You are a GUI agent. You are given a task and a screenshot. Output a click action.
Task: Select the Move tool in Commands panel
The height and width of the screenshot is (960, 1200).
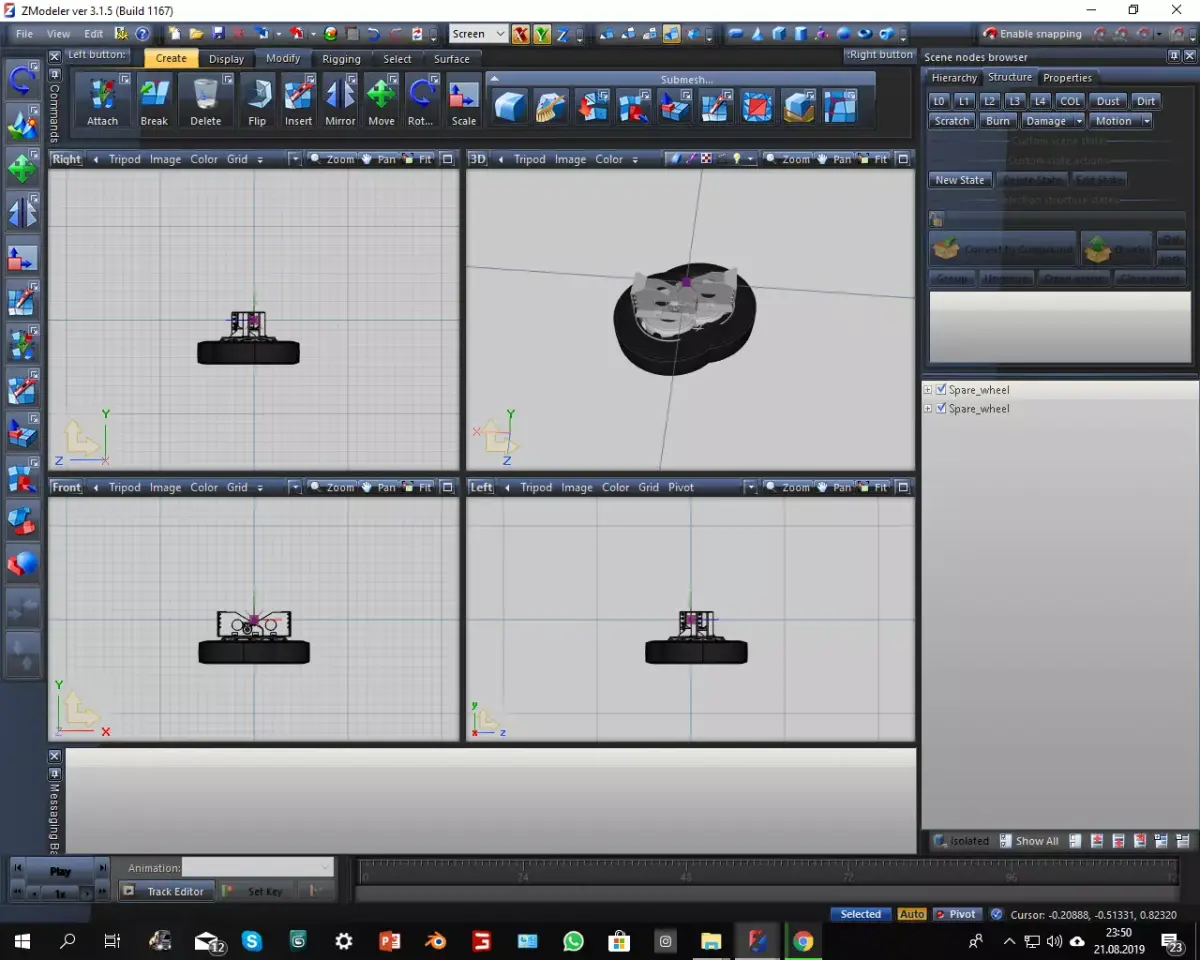click(x=381, y=101)
